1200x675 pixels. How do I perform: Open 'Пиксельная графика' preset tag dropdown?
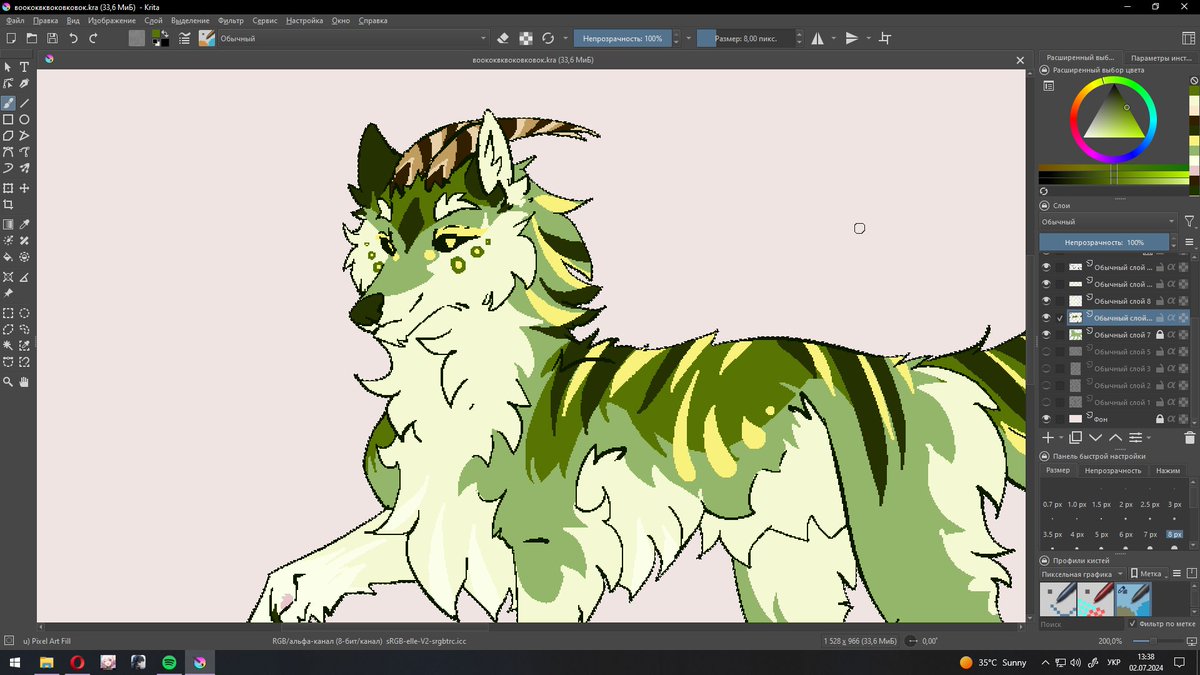tap(1082, 574)
